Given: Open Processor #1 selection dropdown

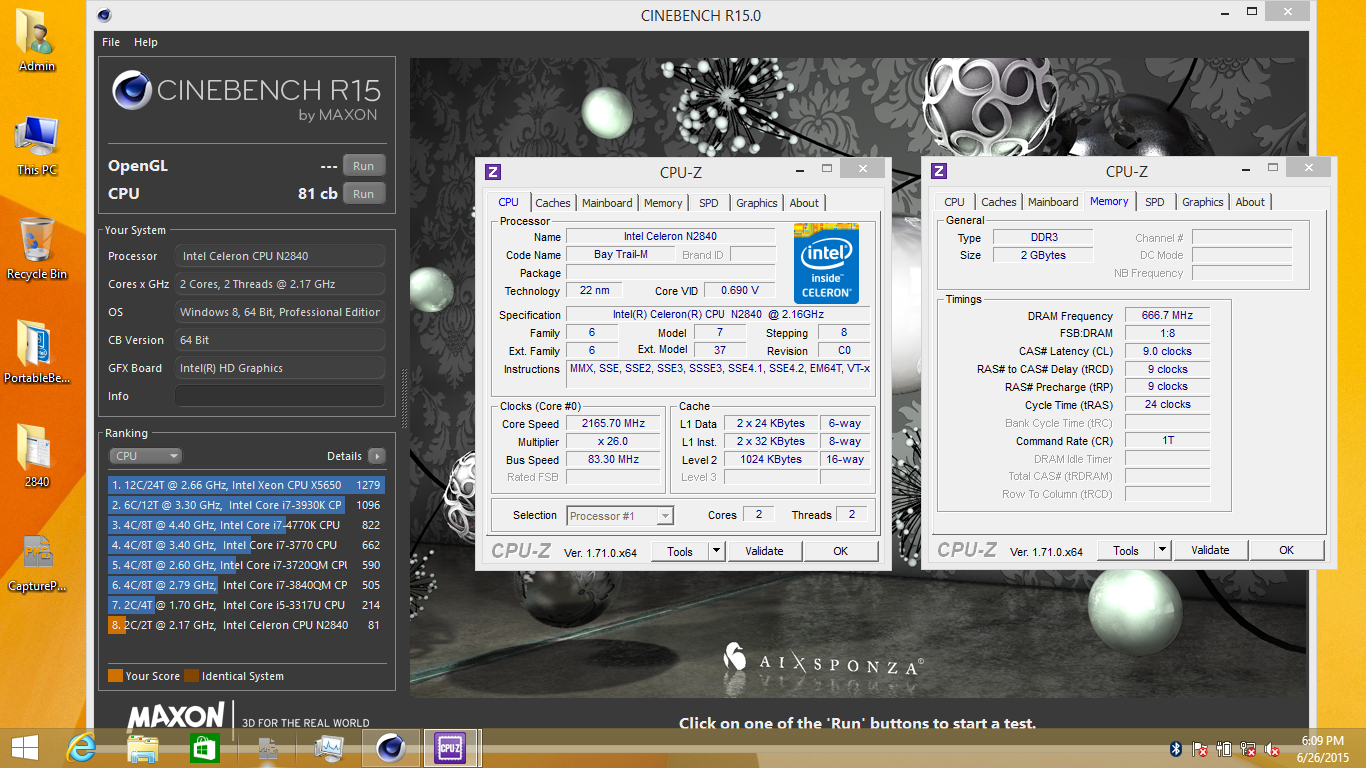Looking at the screenshot, I should coord(620,516).
